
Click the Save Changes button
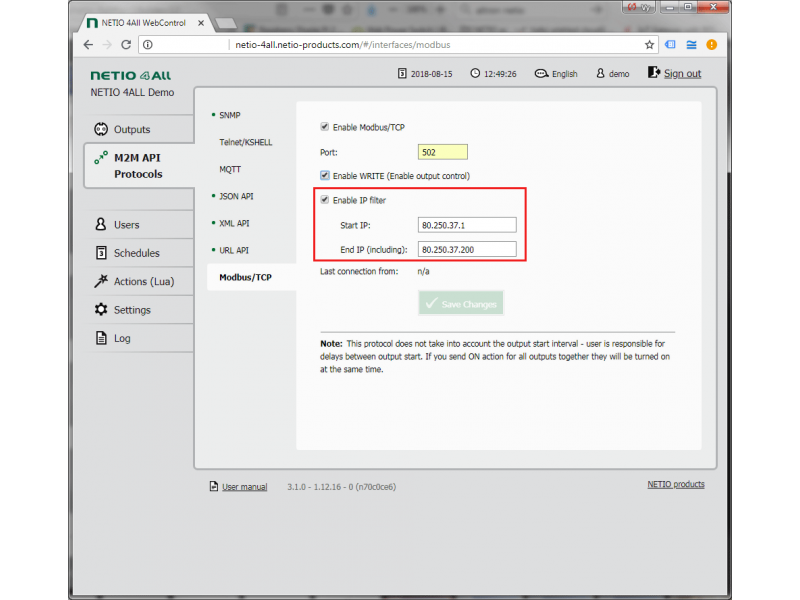461,304
